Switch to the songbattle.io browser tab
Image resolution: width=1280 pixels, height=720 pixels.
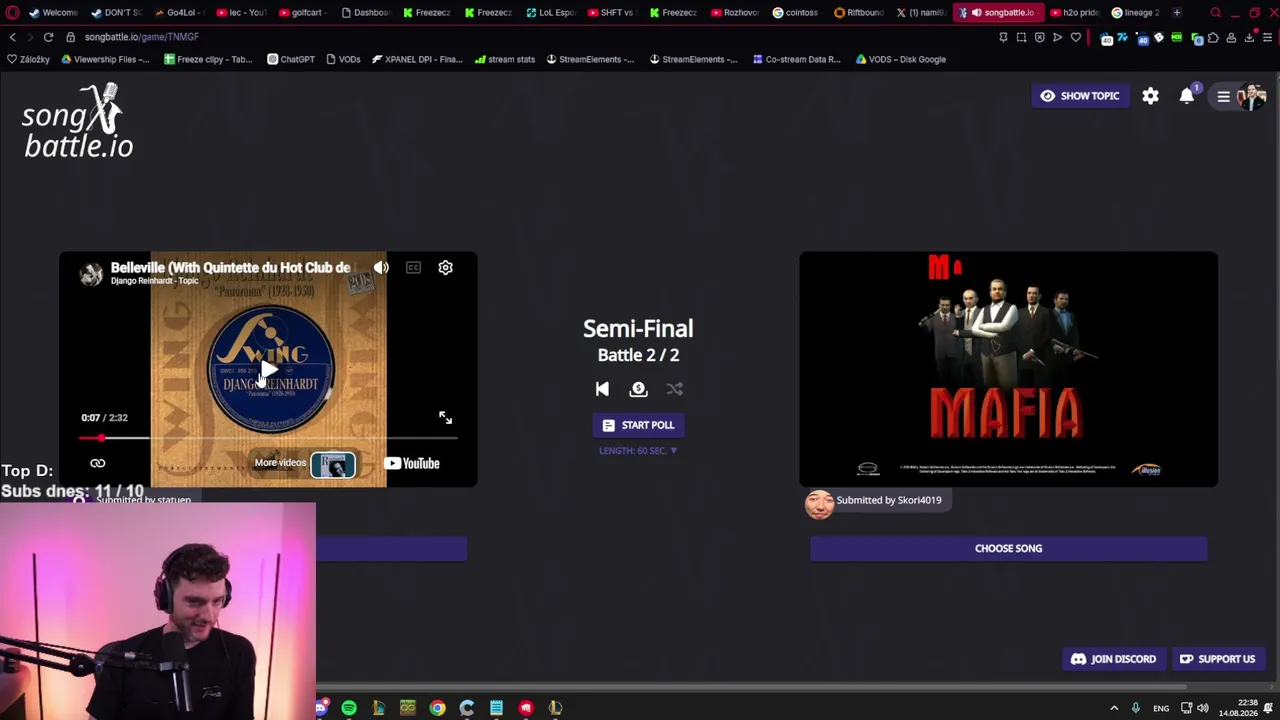tap(998, 13)
